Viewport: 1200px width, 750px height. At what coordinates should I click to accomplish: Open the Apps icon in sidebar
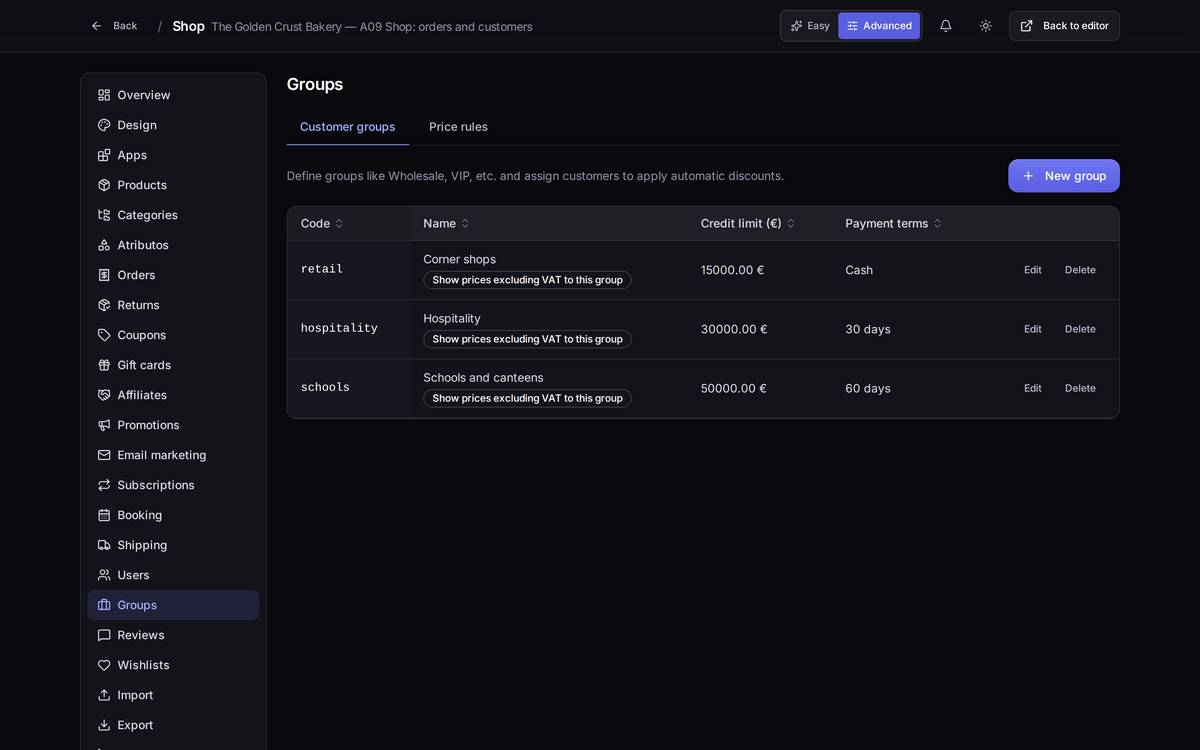pyautogui.click(x=104, y=155)
